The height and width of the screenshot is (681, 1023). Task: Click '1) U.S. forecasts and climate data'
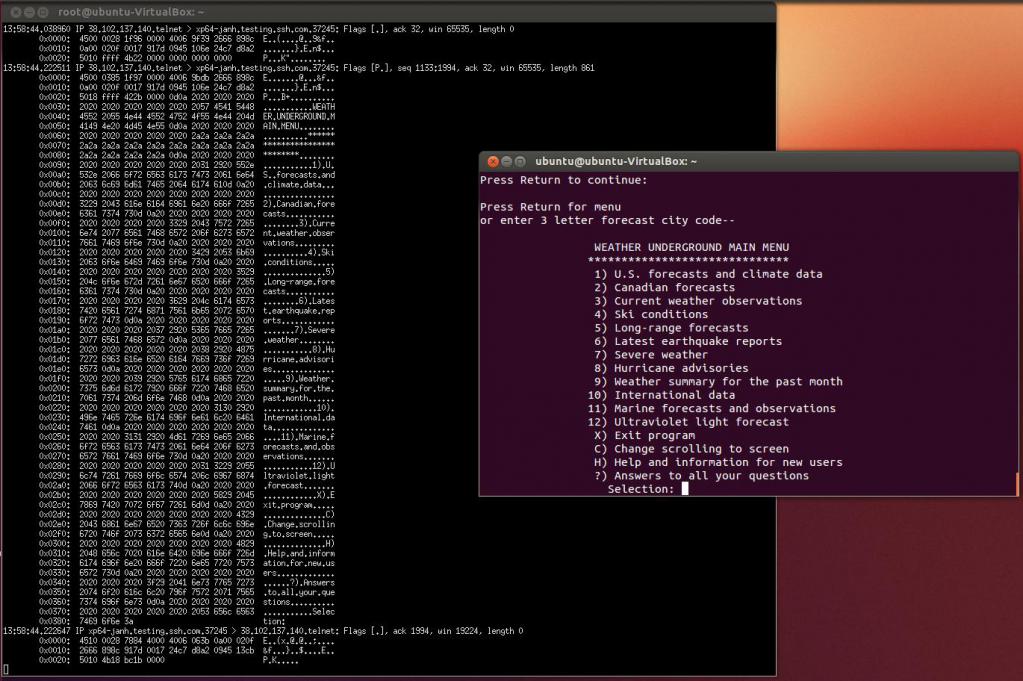[x=709, y=274]
